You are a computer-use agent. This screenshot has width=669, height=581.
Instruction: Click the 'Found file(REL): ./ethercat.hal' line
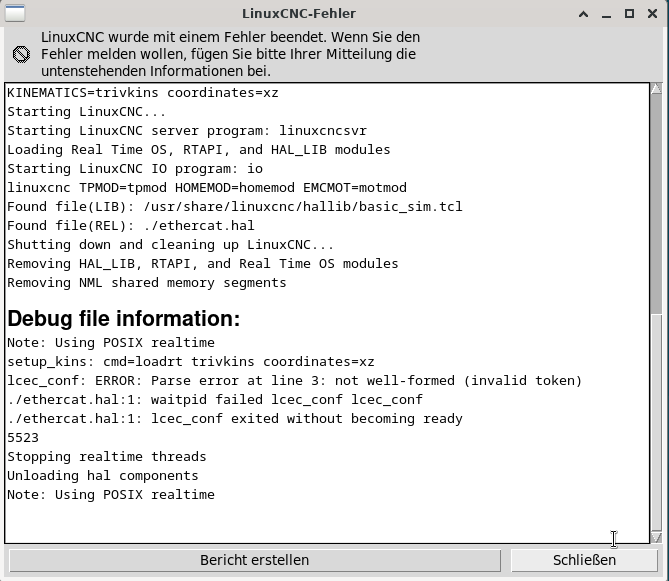coord(131,225)
